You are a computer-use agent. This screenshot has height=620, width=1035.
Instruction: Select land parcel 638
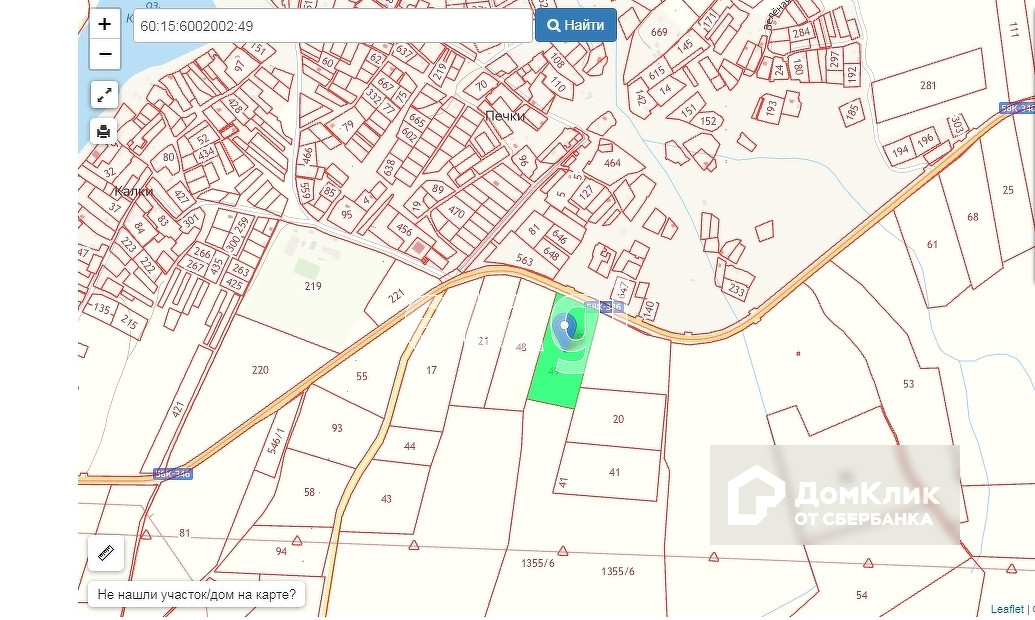click(389, 167)
